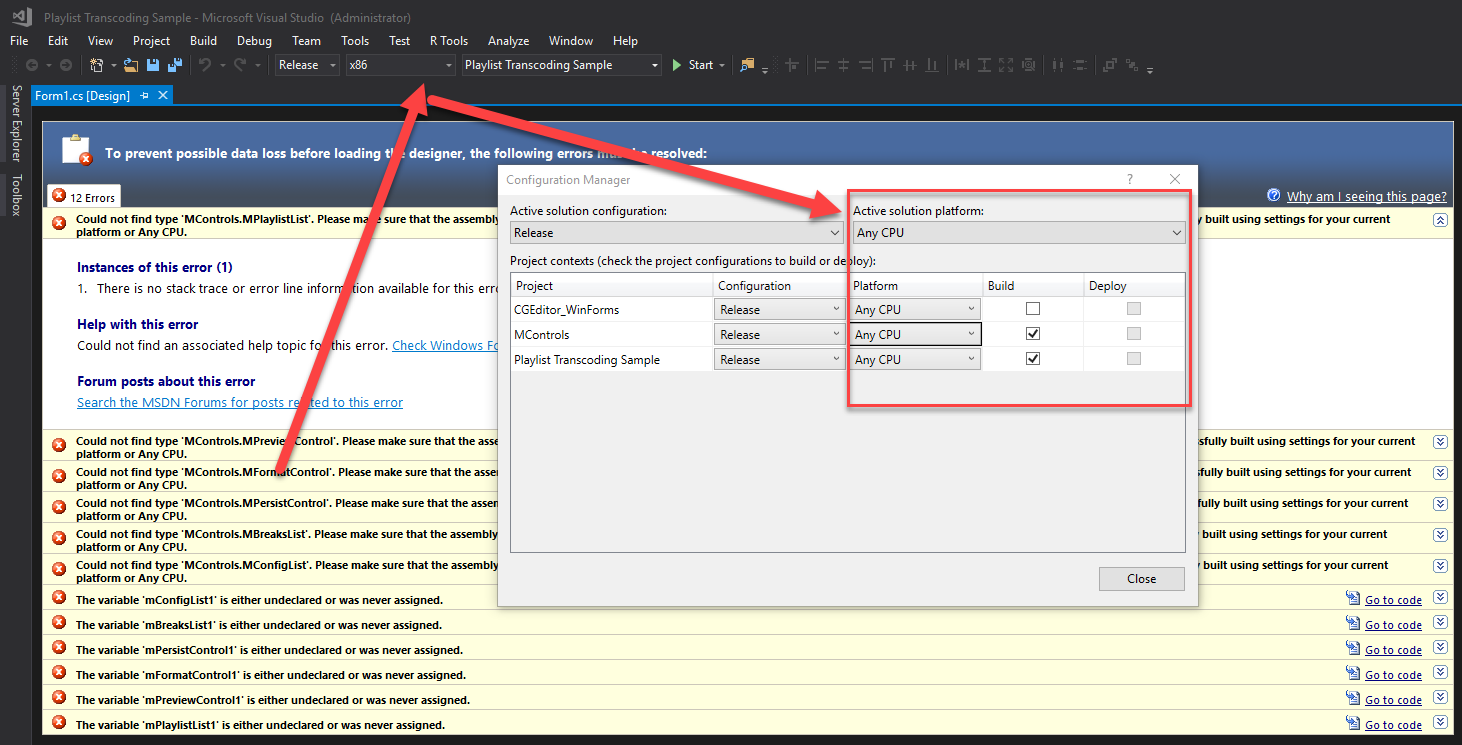
Task: Toggle Build checkbox for CGEditor_WinForms
Action: [1033, 309]
